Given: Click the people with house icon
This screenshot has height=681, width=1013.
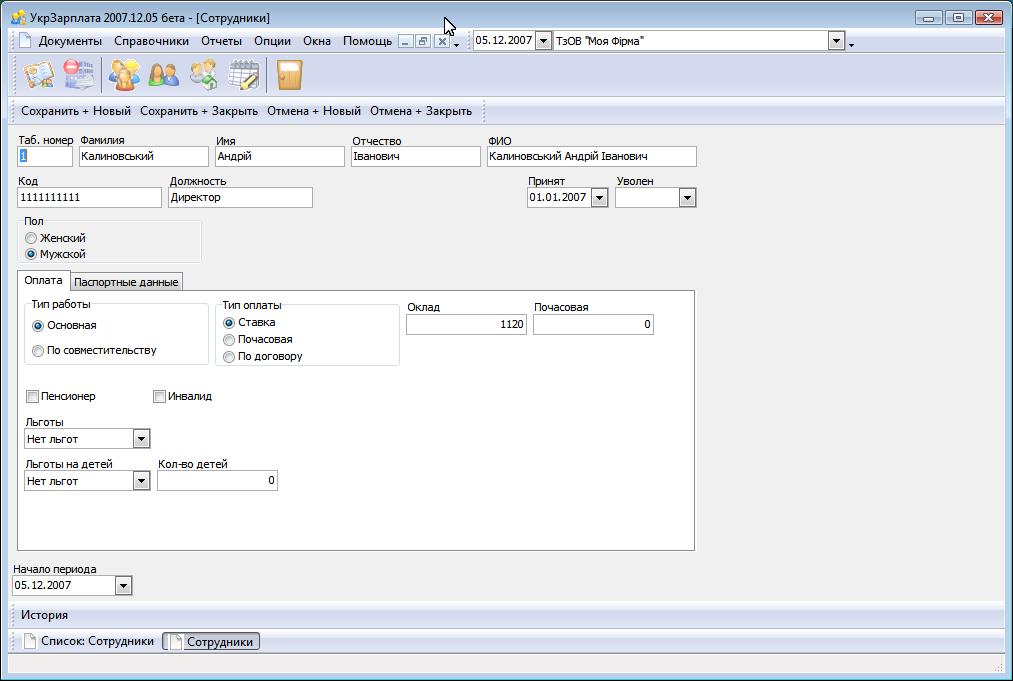Looking at the screenshot, I should [203, 75].
